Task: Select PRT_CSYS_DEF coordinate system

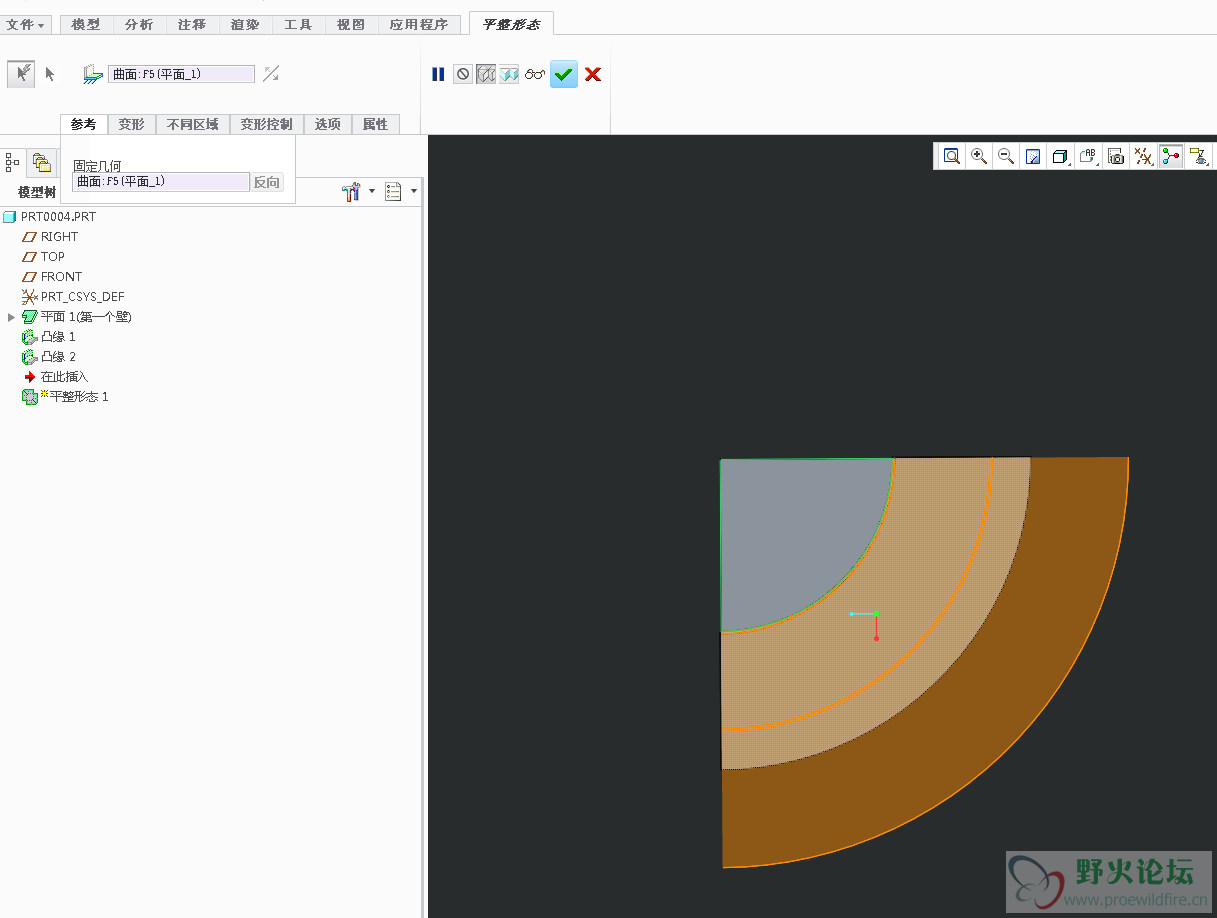Action: (73, 296)
